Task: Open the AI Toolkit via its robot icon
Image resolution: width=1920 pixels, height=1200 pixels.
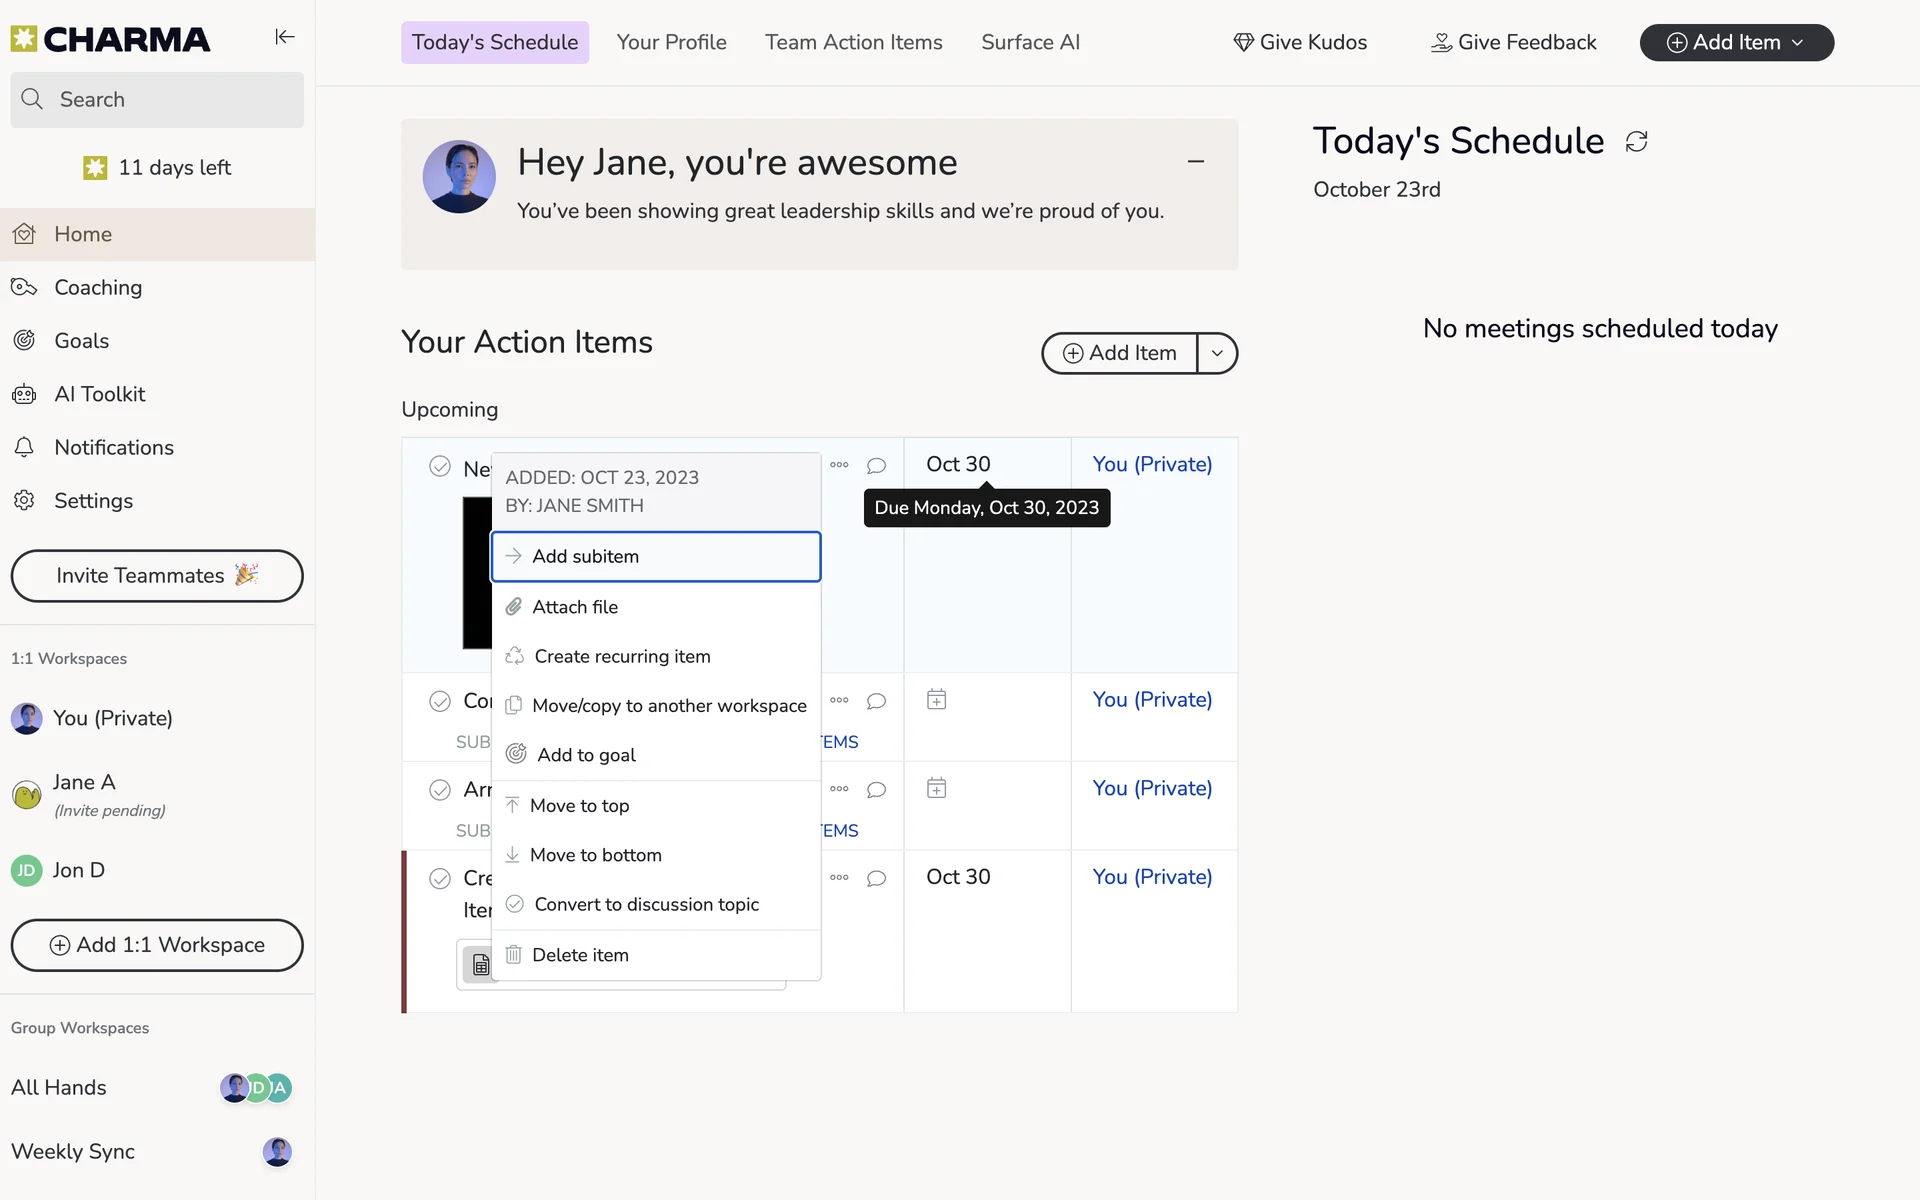Action: (24, 394)
